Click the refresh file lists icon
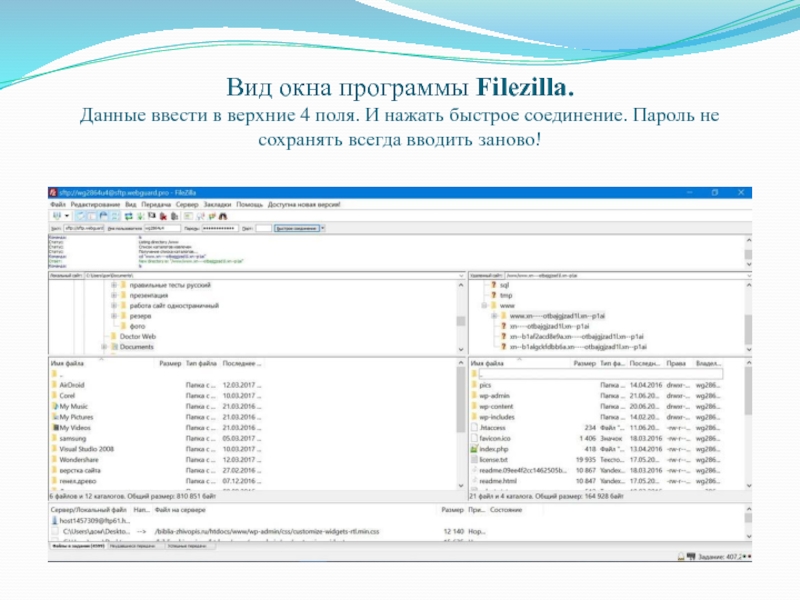 tap(129, 216)
